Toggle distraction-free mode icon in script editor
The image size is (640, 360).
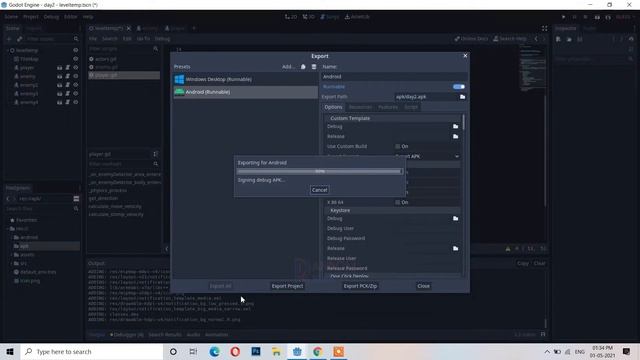click(x=544, y=28)
